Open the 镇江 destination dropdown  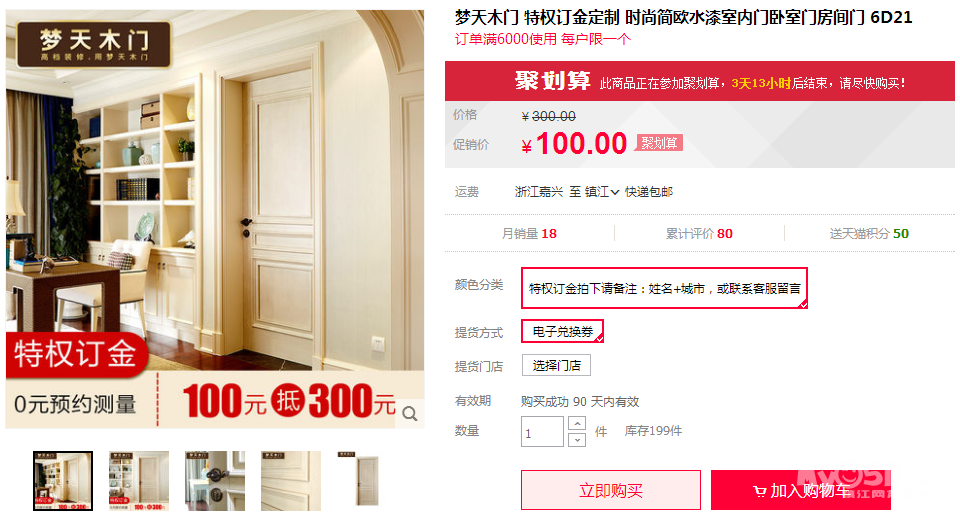coord(602,192)
